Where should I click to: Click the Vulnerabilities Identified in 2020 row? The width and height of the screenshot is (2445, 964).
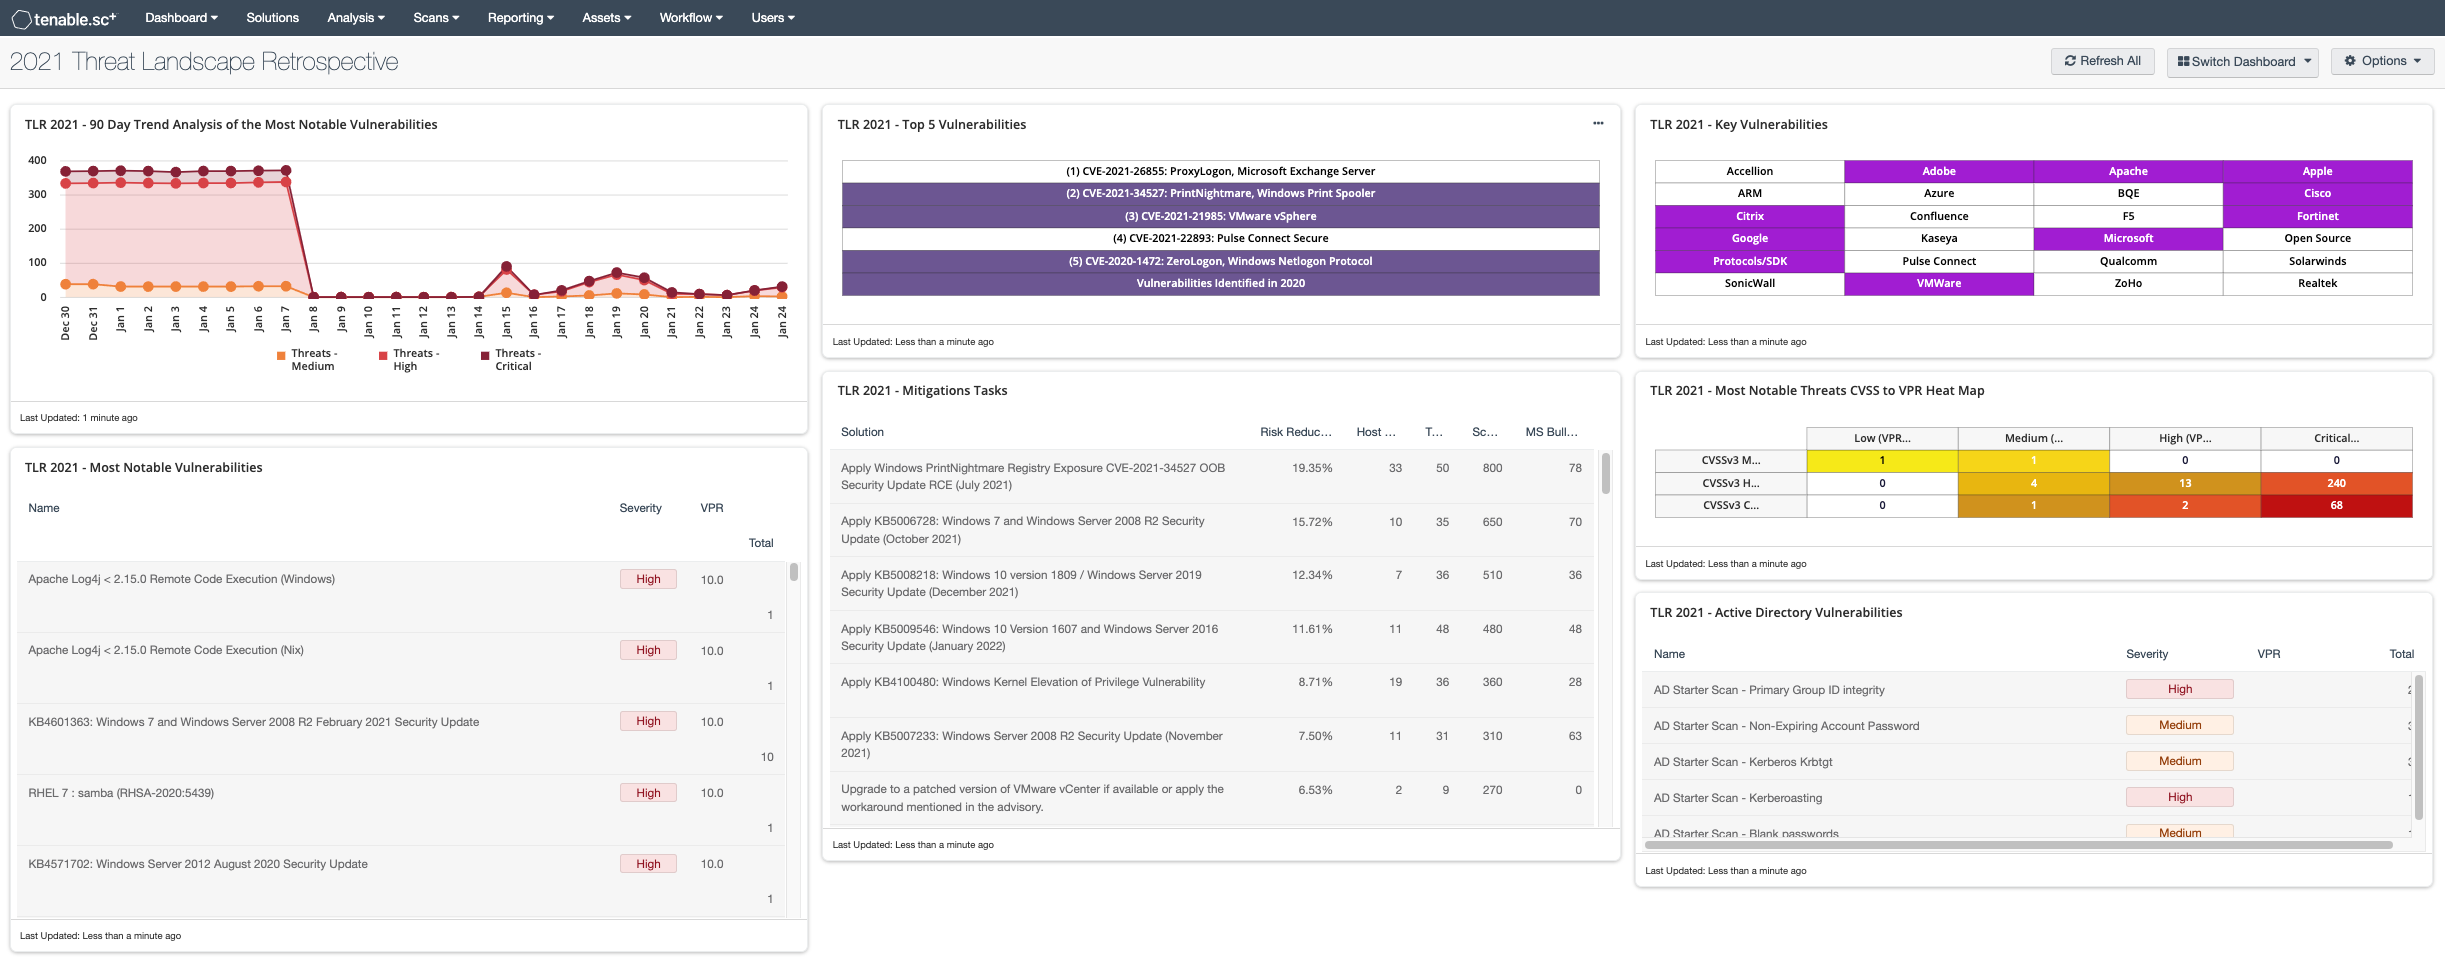pyautogui.click(x=1220, y=283)
